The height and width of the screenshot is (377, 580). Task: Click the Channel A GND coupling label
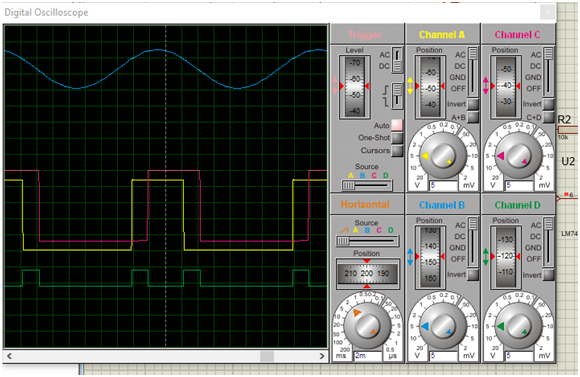tap(458, 77)
